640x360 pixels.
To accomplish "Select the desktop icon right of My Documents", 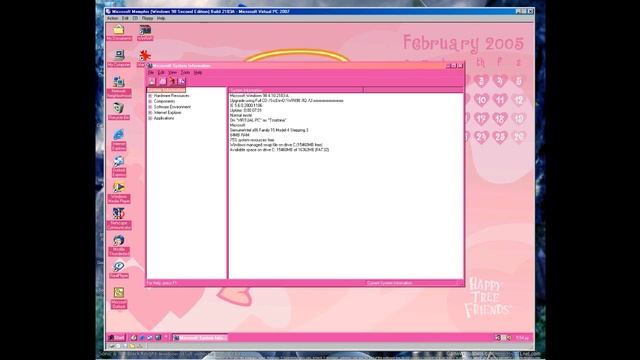I will pos(145,32).
